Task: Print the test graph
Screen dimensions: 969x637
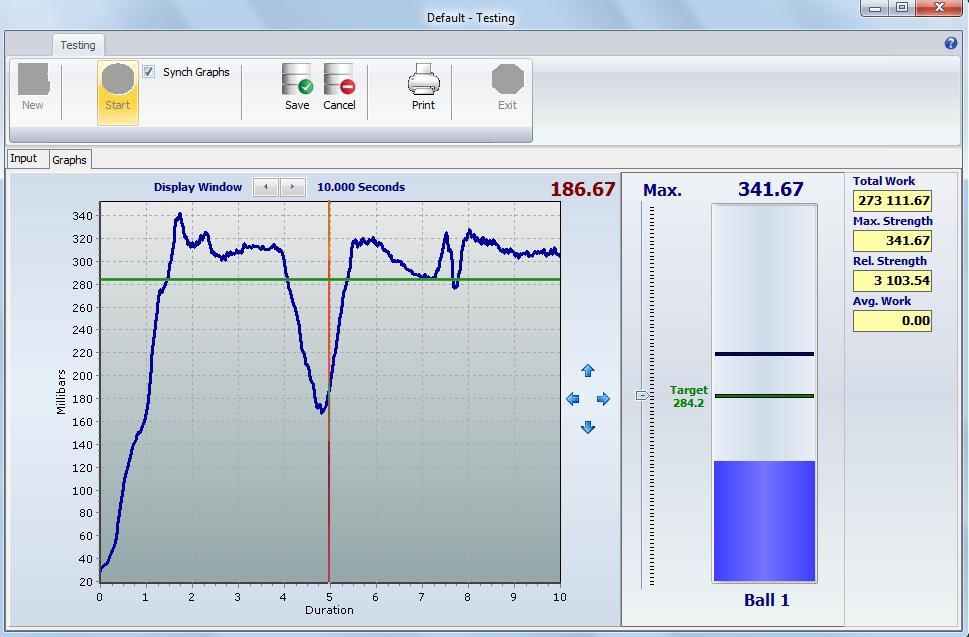Action: tap(423, 81)
